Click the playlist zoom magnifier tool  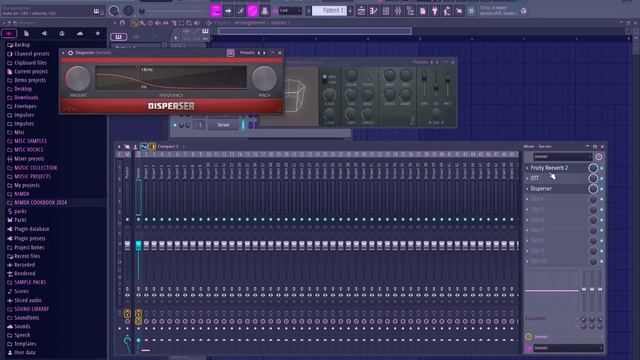(189, 23)
